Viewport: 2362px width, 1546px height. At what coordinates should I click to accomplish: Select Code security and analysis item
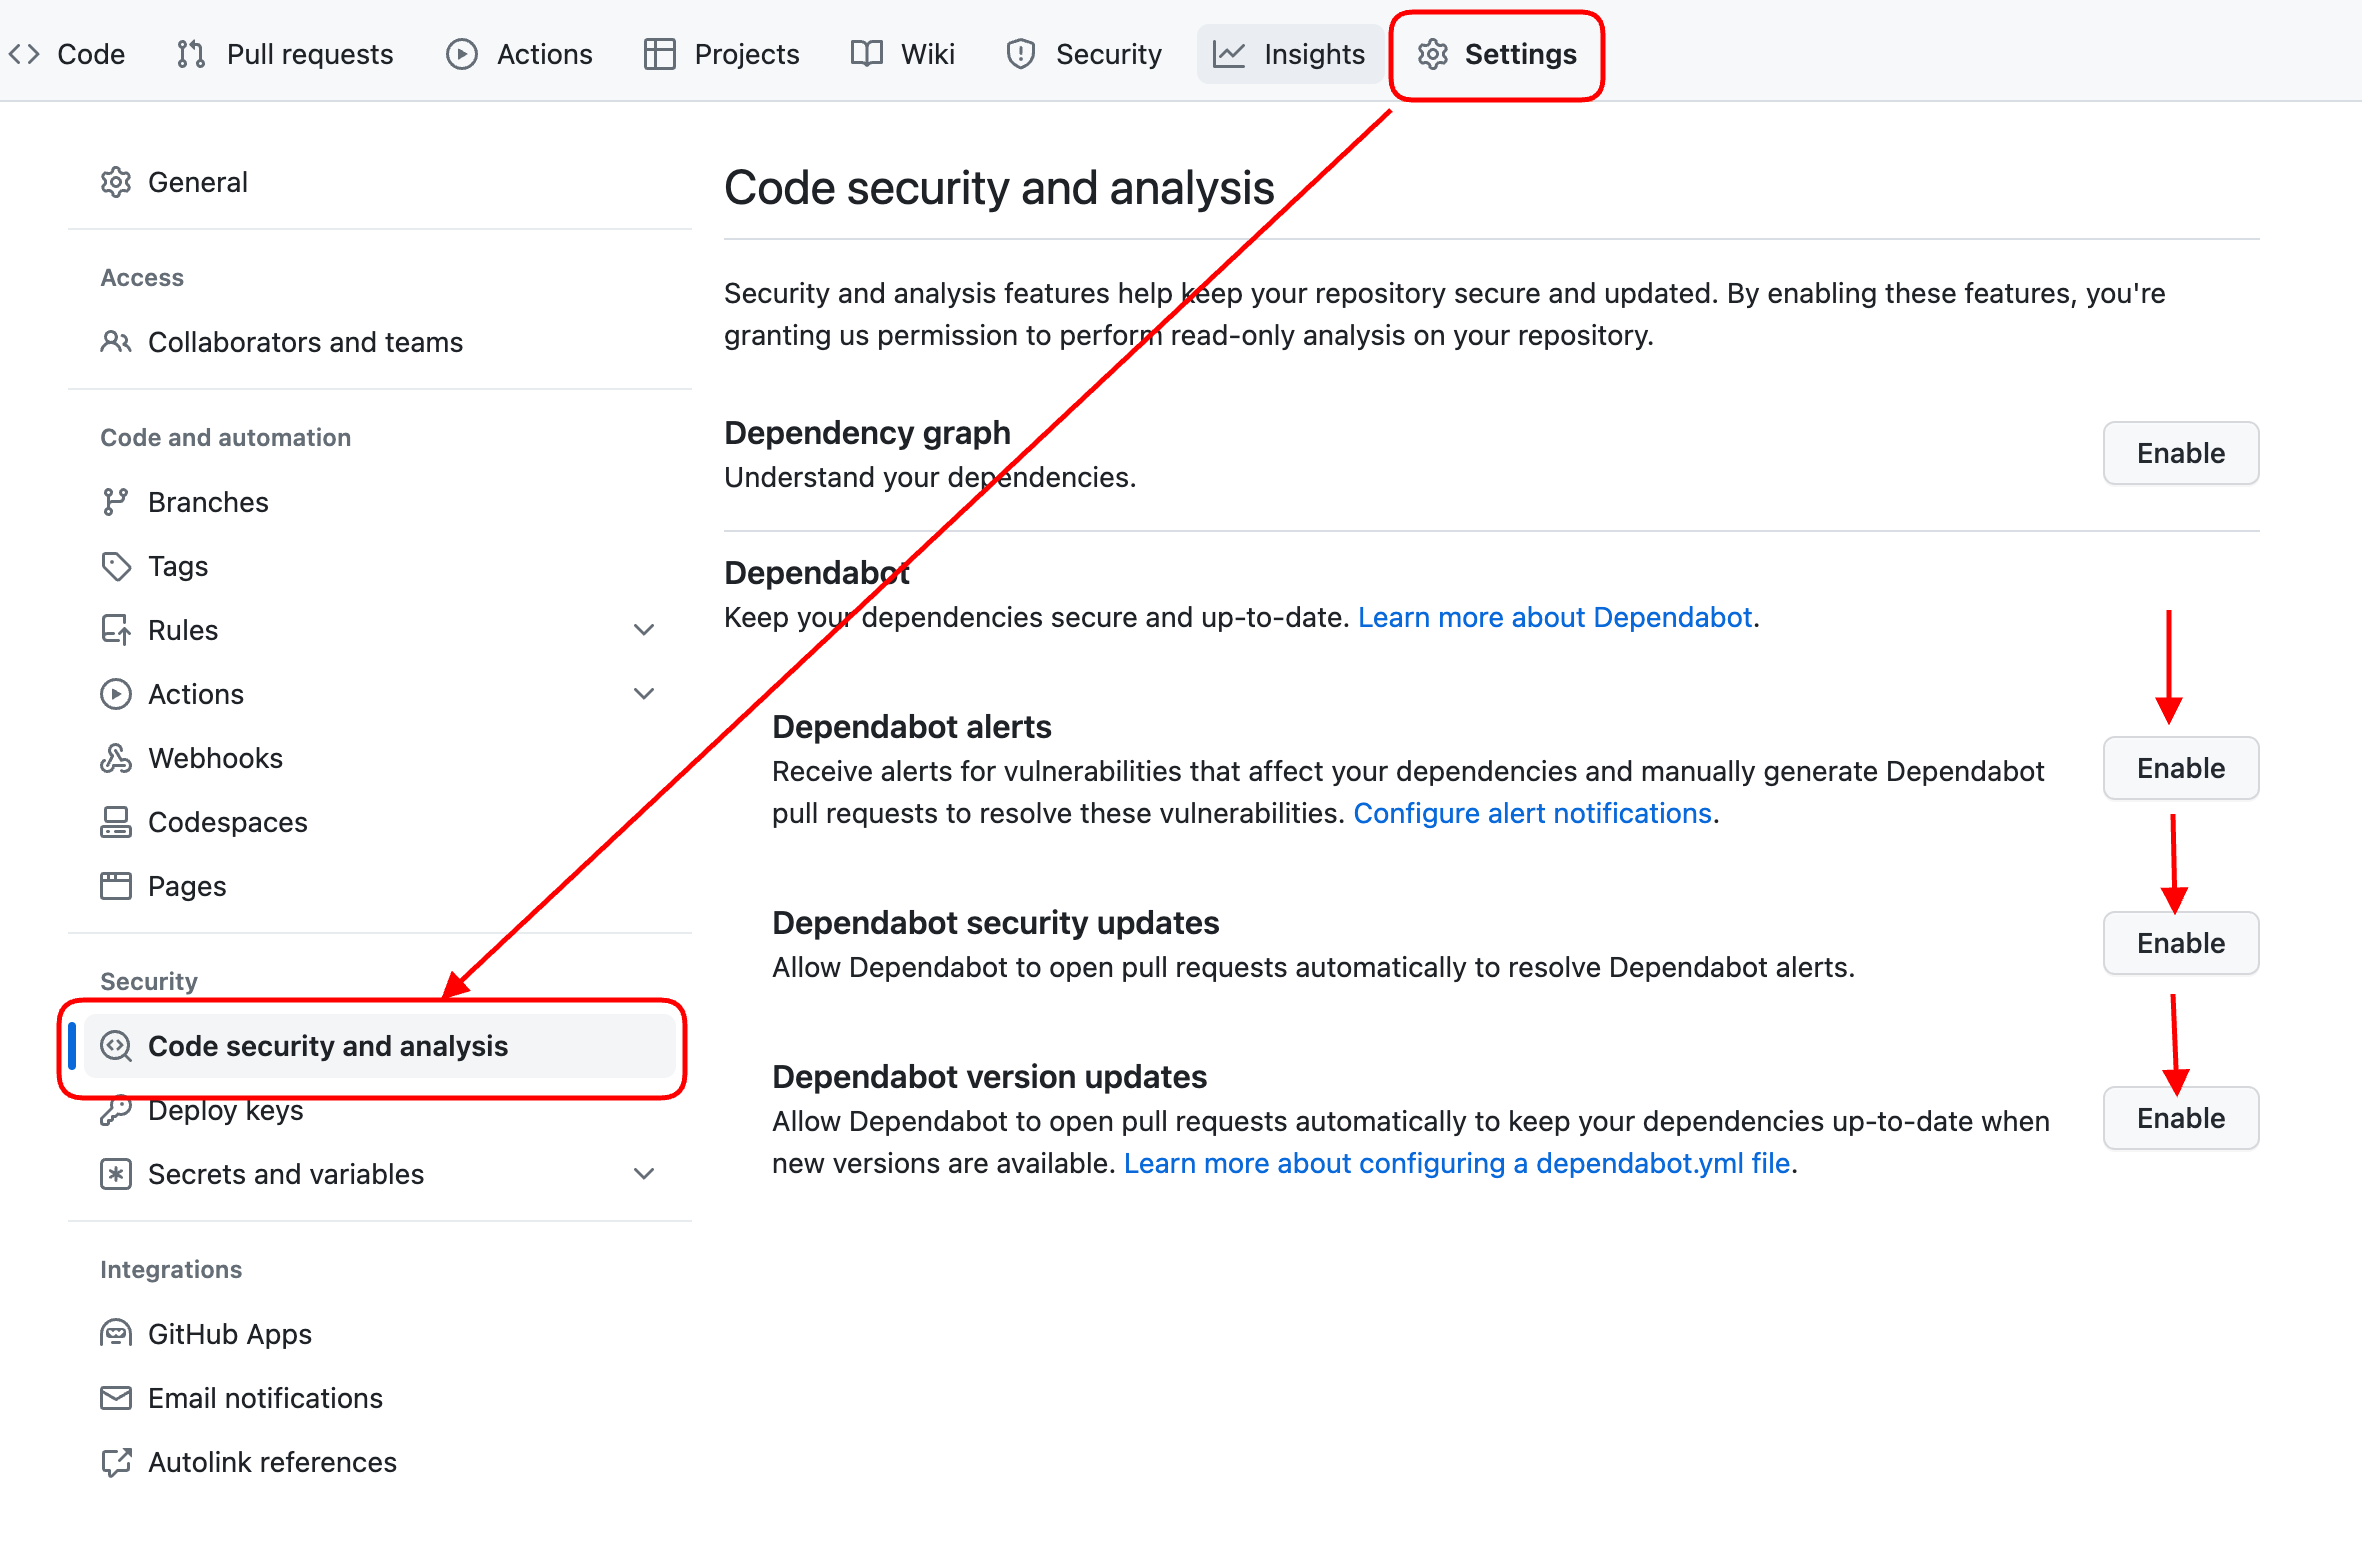380,1046
